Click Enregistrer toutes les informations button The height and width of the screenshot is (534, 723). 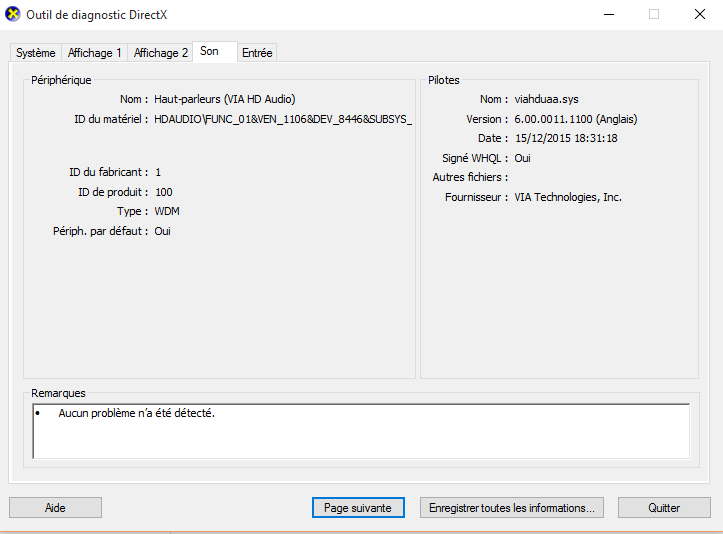coord(512,508)
